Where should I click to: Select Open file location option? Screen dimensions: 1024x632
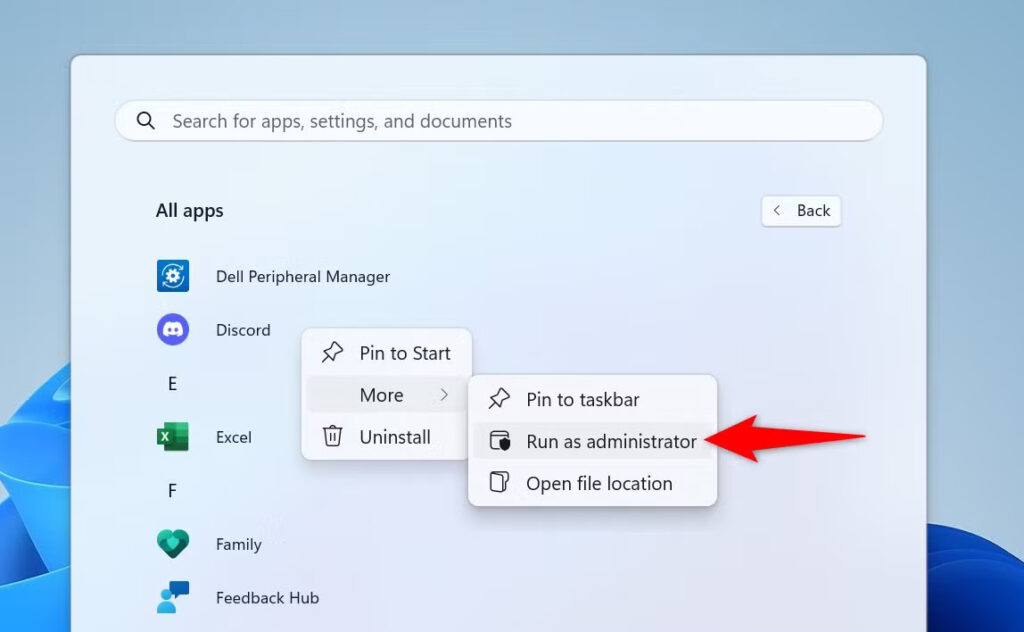click(x=592, y=482)
